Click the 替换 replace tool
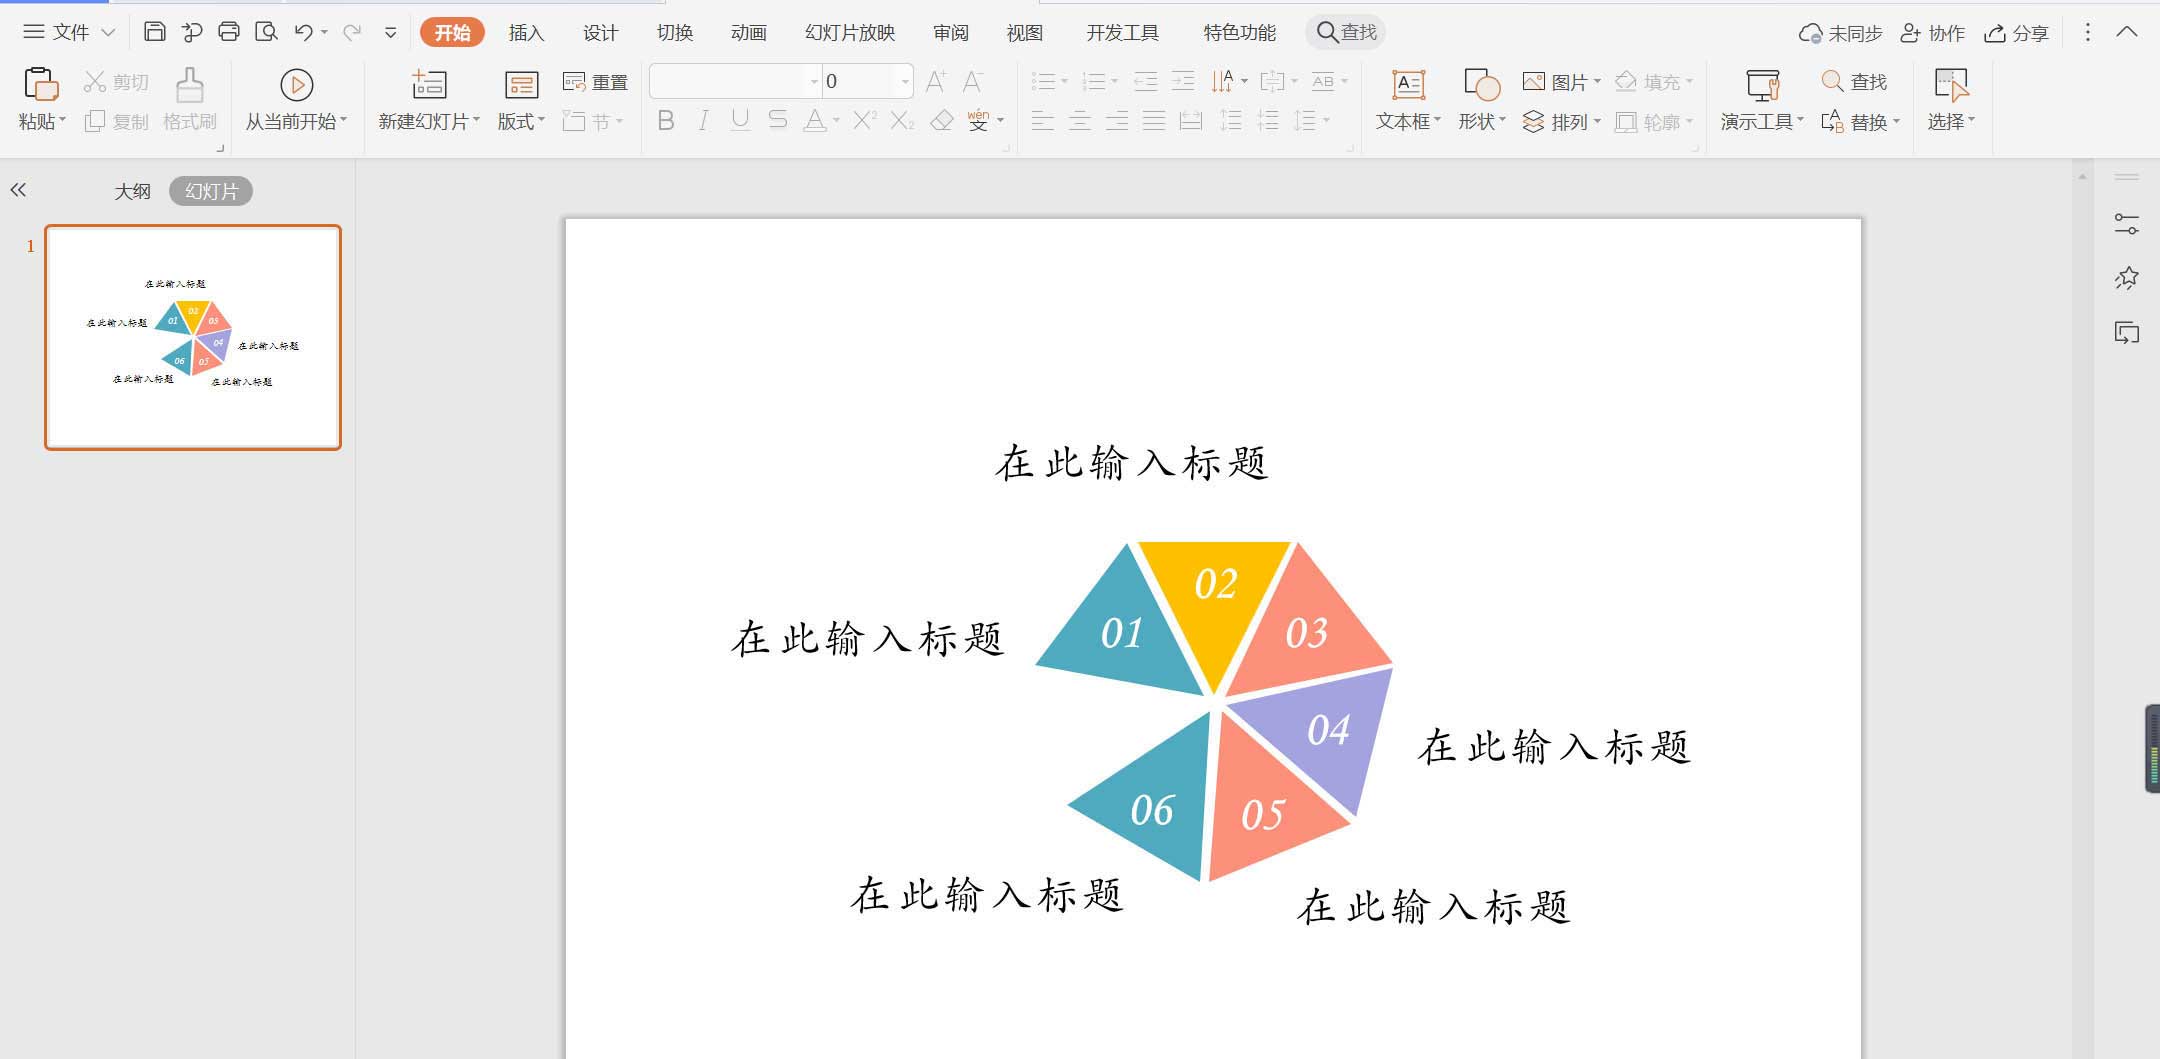The width and height of the screenshot is (2160, 1059). [1860, 122]
